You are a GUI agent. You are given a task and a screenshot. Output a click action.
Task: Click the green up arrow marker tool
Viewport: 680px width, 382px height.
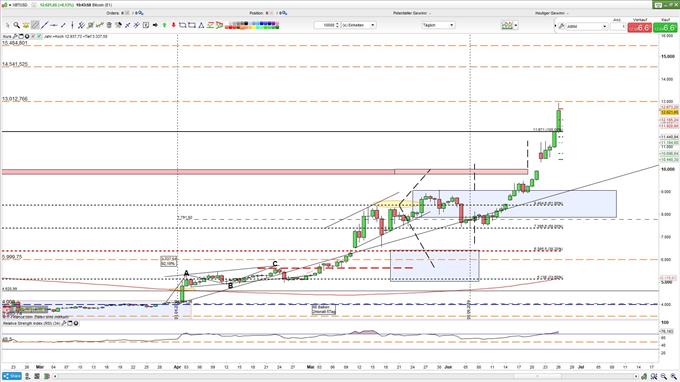pos(164,25)
